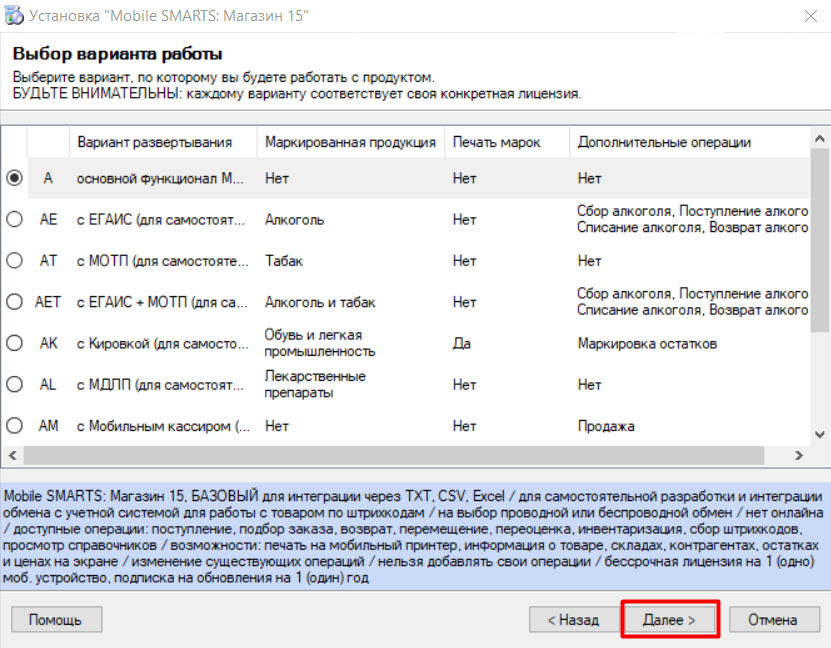831x648 pixels.
Task: Cancel installation with the "Отмена" button
Action: pos(774,619)
